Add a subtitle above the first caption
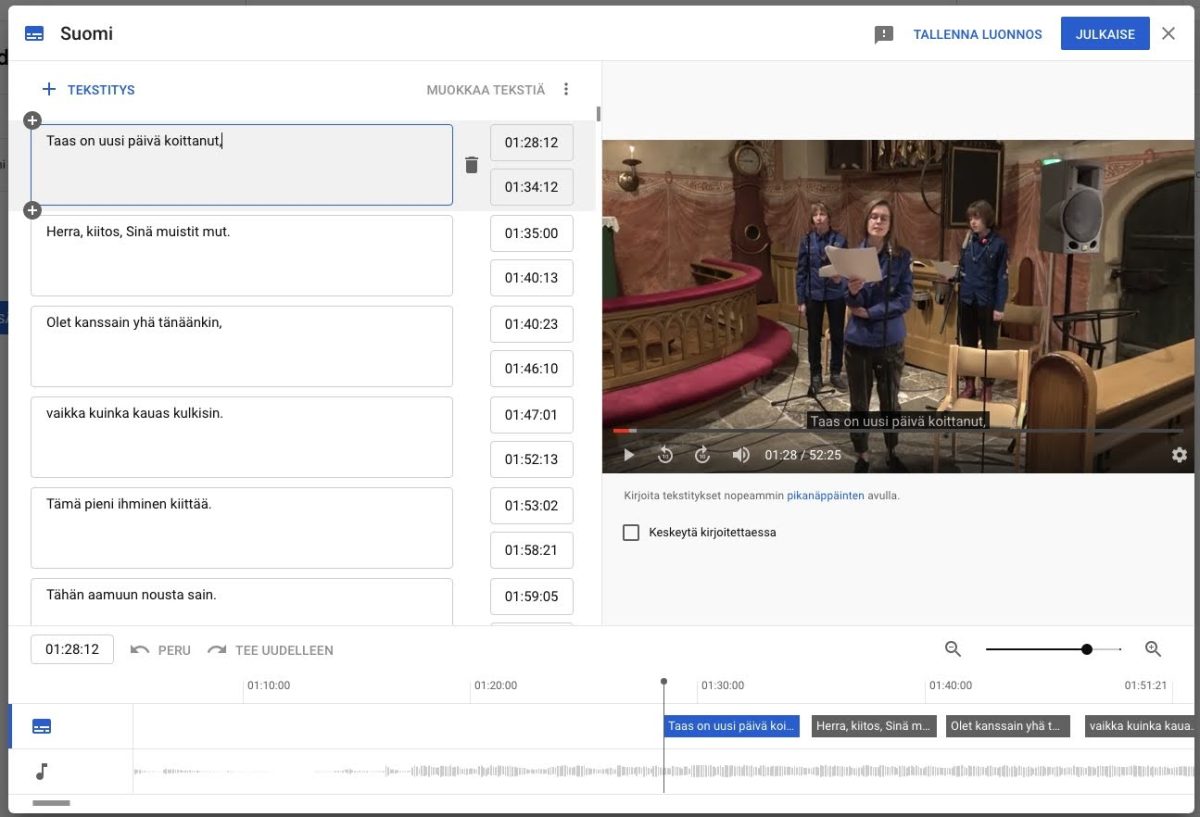 [x=32, y=120]
